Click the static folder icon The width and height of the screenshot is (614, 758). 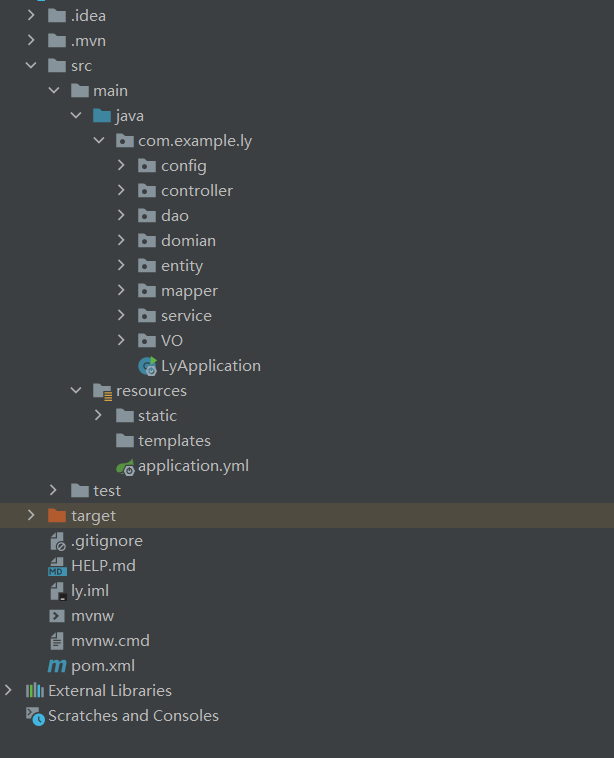(125, 416)
